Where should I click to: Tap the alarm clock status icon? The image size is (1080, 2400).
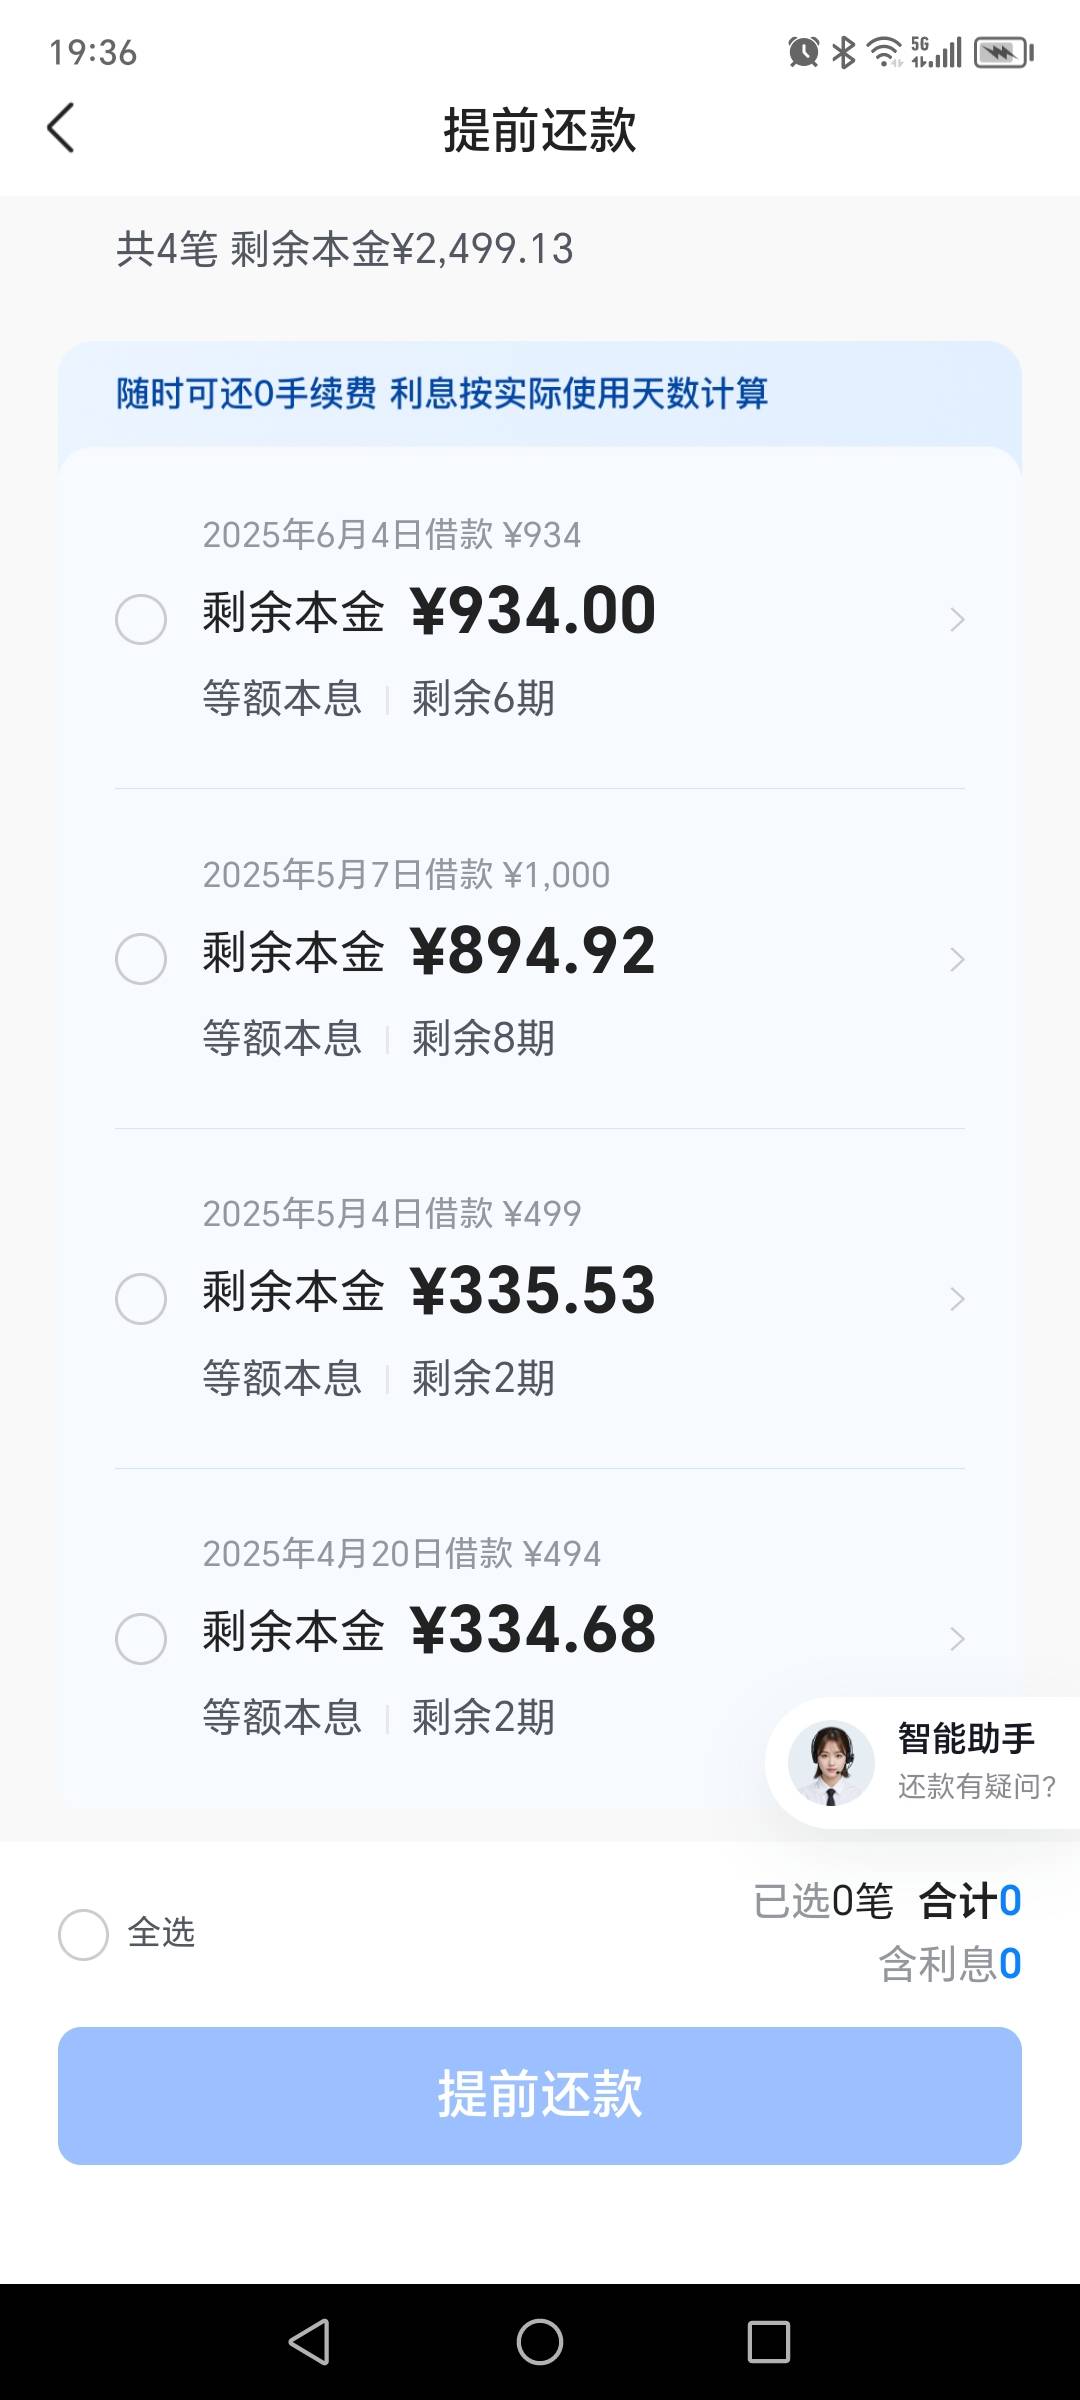[x=804, y=52]
